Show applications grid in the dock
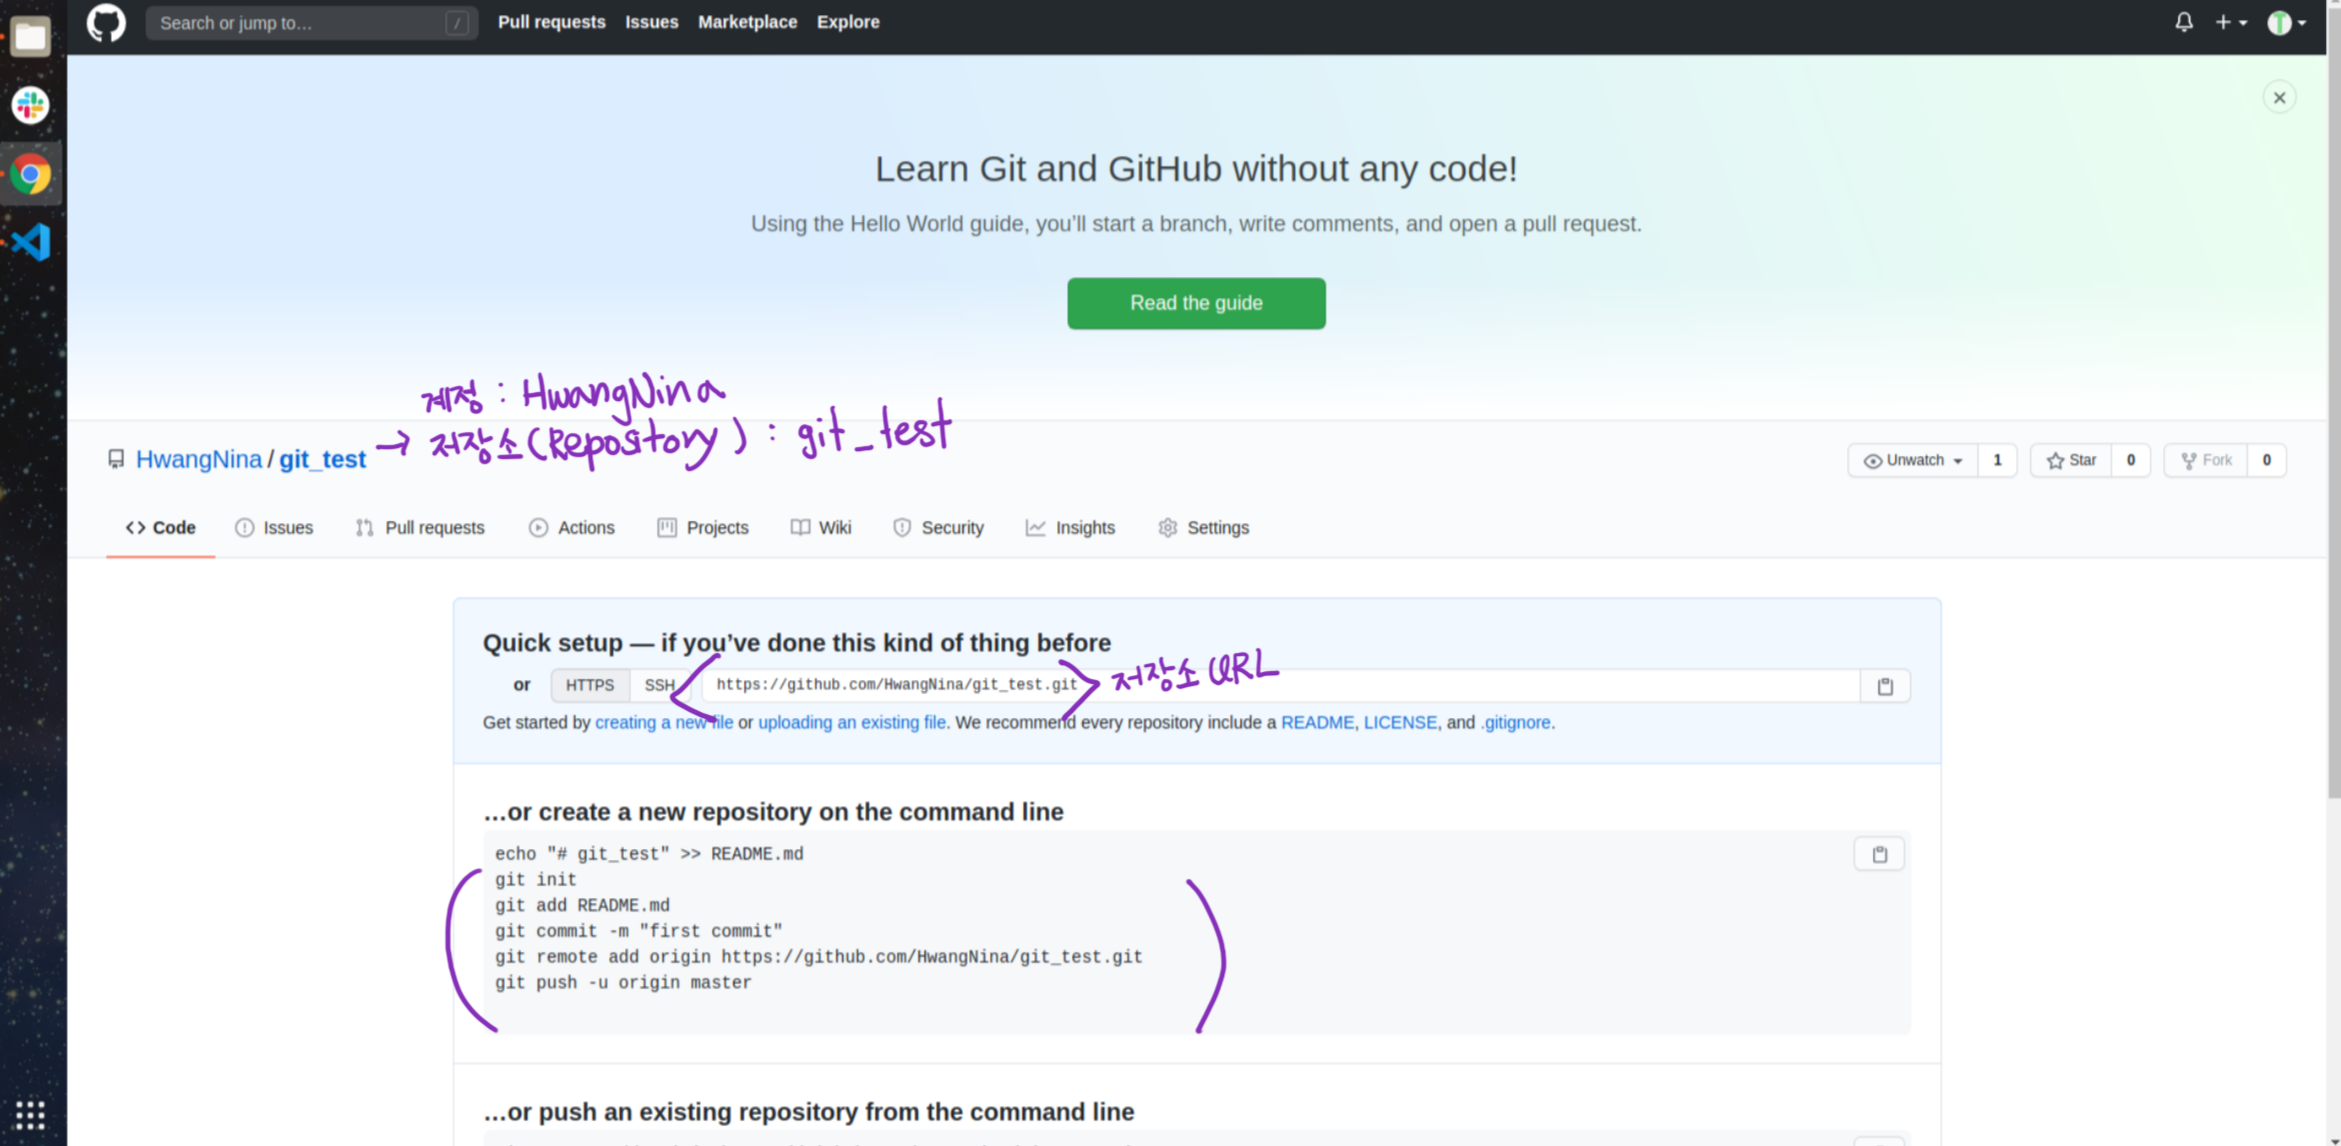 click(x=31, y=1113)
